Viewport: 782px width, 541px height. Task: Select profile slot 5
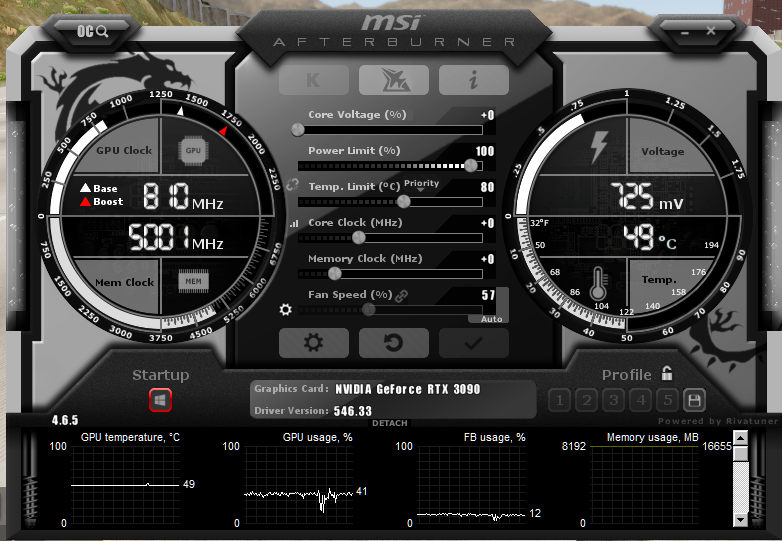668,400
